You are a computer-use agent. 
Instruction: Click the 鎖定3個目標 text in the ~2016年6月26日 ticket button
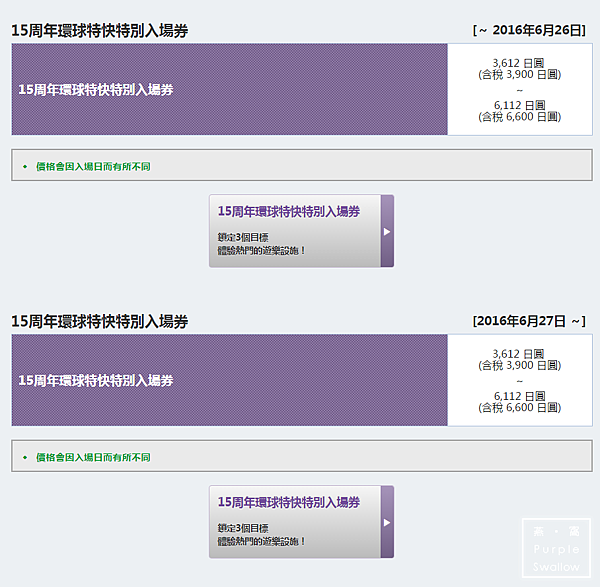[243, 237]
